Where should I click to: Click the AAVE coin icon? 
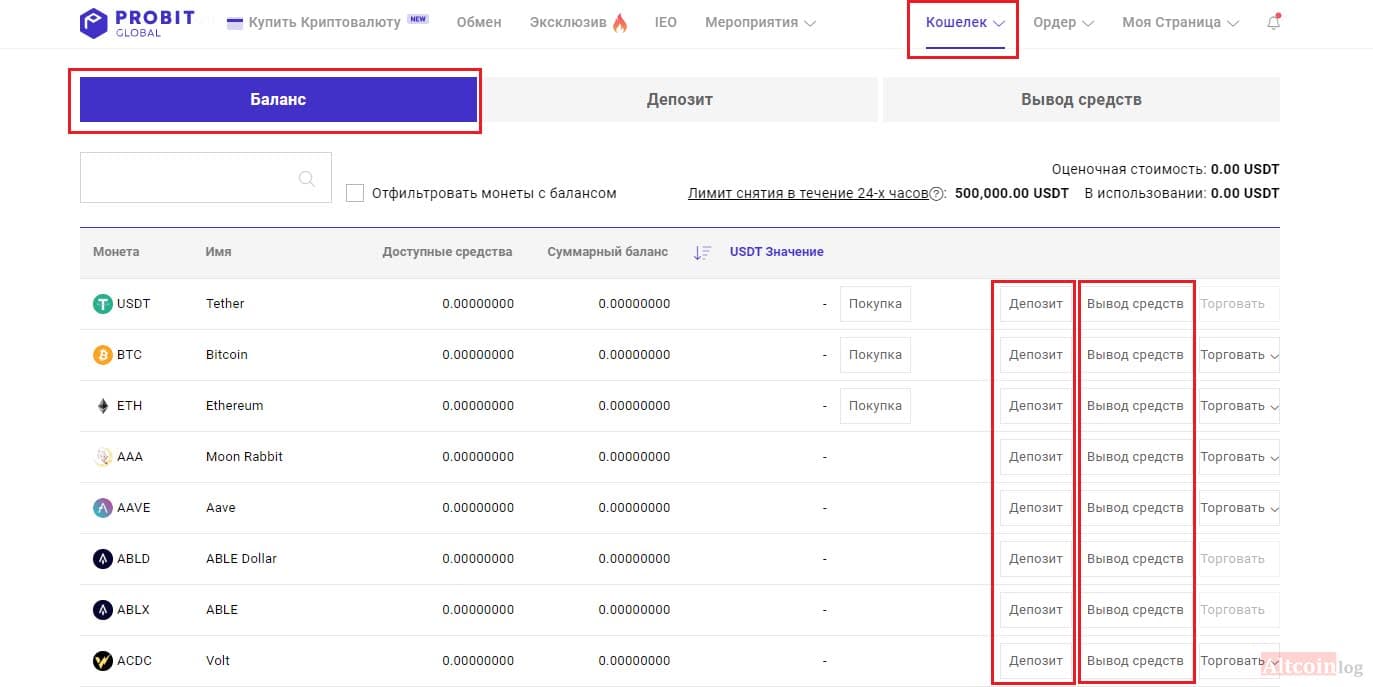[x=102, y=508]
